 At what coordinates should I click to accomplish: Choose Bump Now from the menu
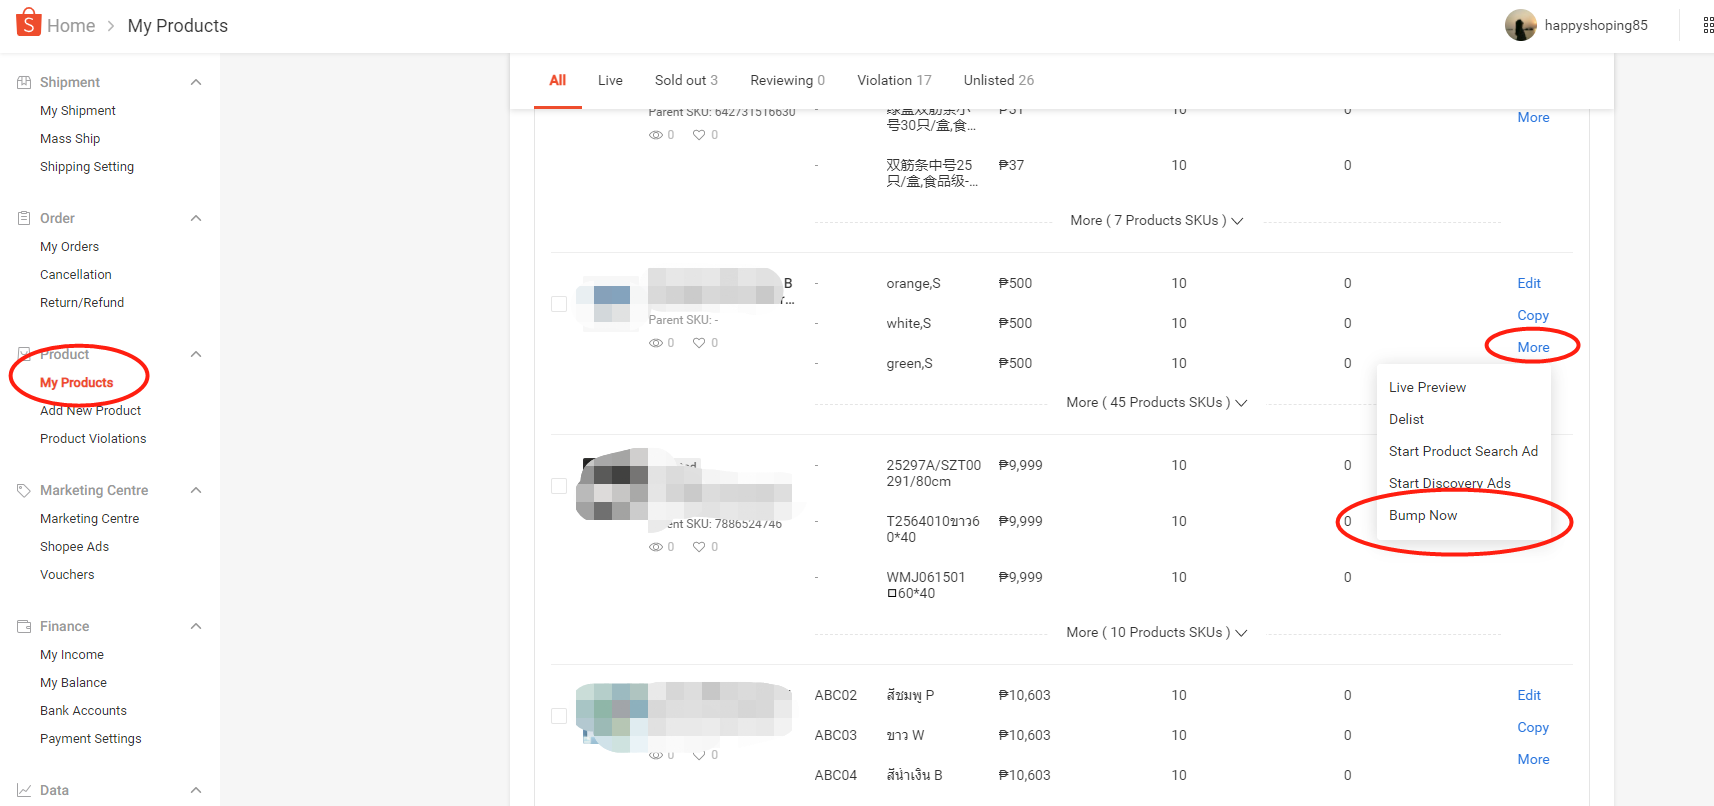tap(1422, 515)
